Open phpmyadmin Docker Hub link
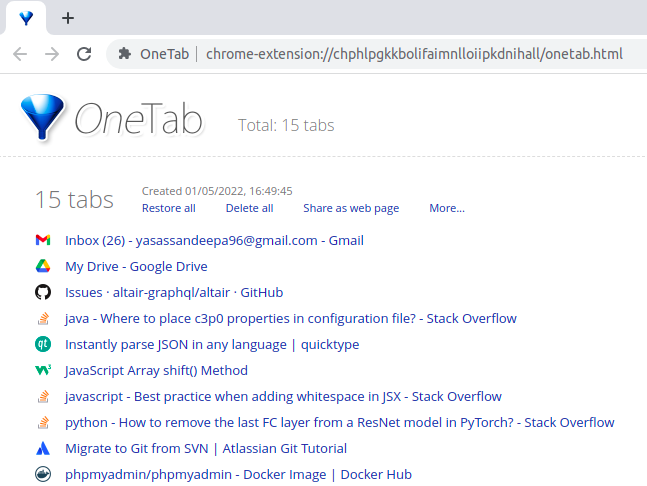The height and width of the screenshot is (486, 647). point(238,474)
